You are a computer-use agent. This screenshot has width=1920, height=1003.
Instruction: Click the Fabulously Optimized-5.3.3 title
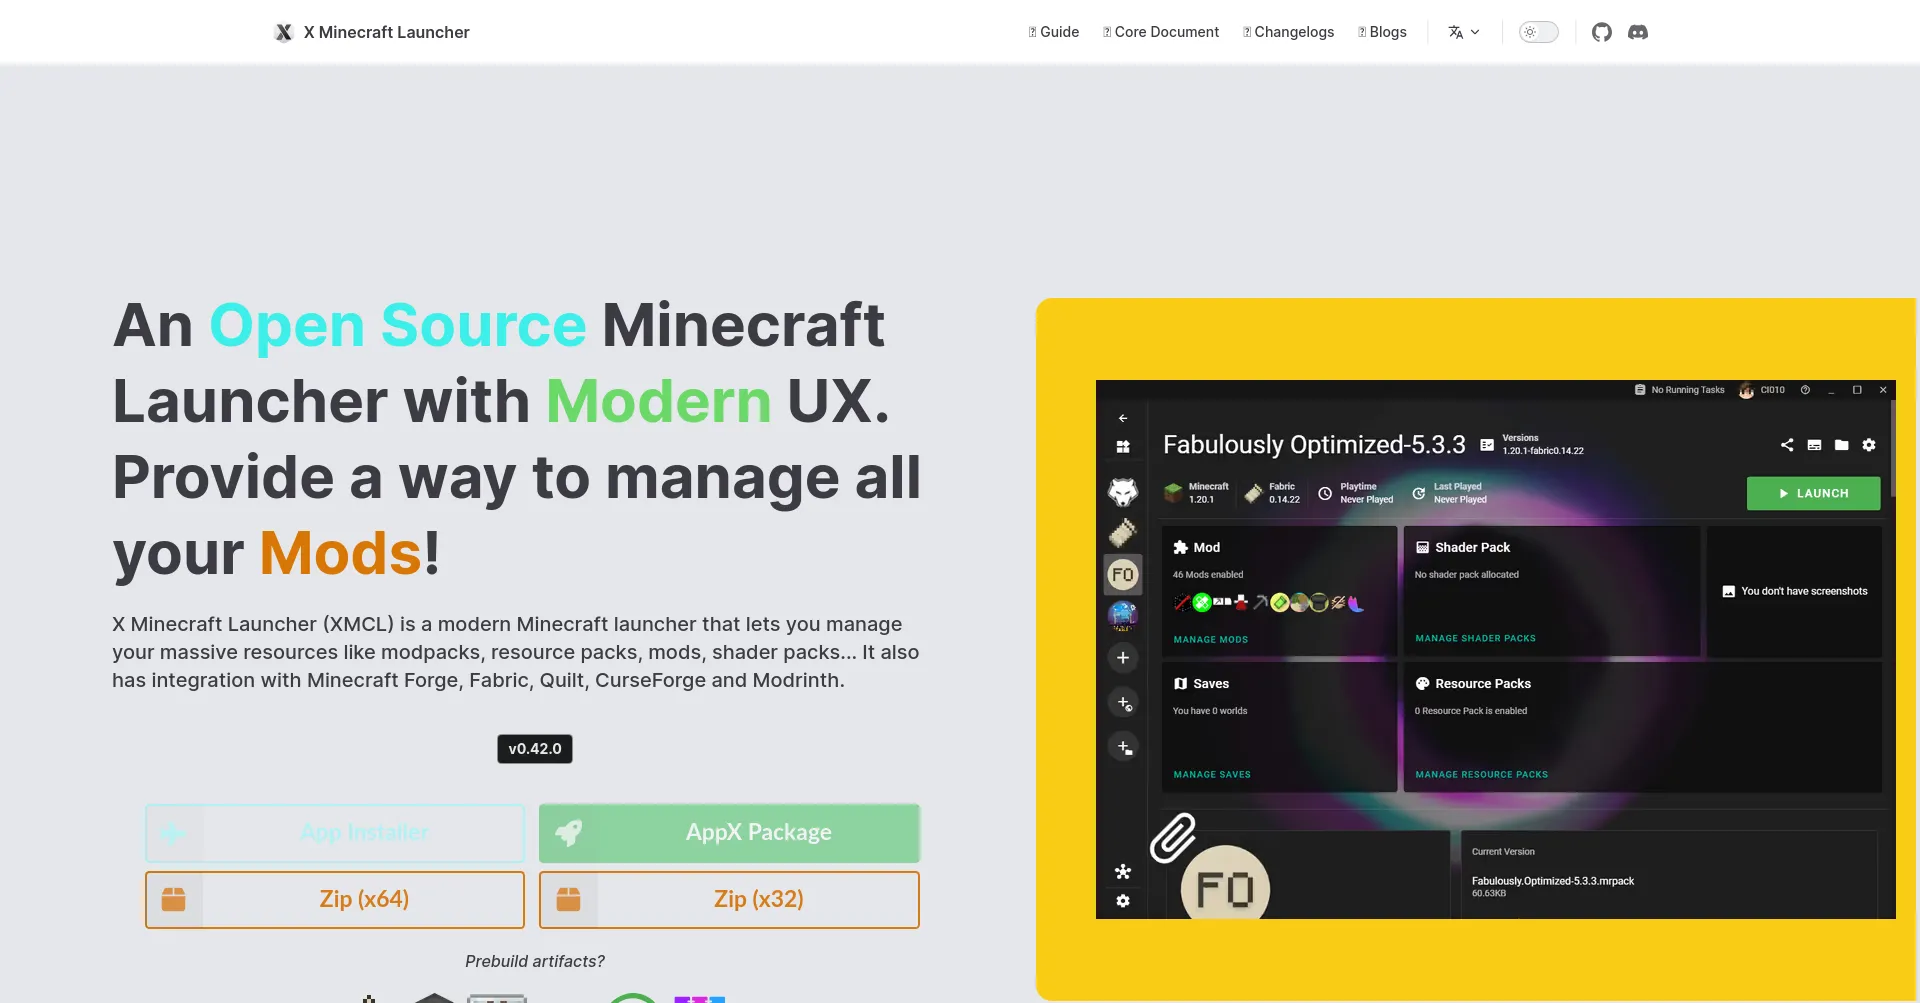pyautogui.click(x=1314, y=445)
